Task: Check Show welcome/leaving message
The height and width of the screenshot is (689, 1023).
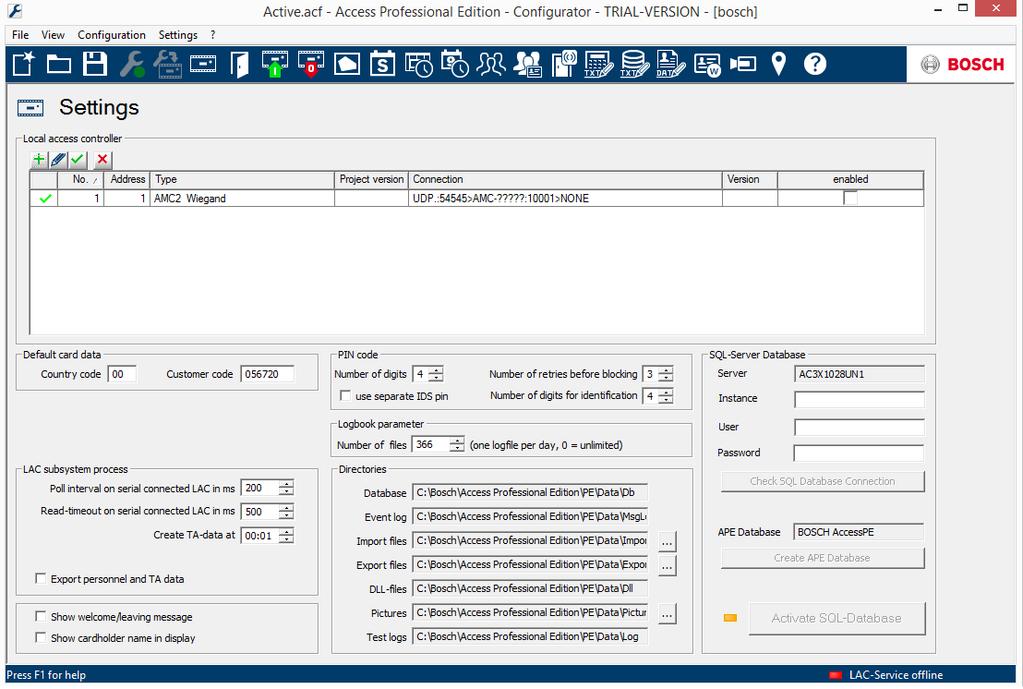Action: tap(40, 616)
